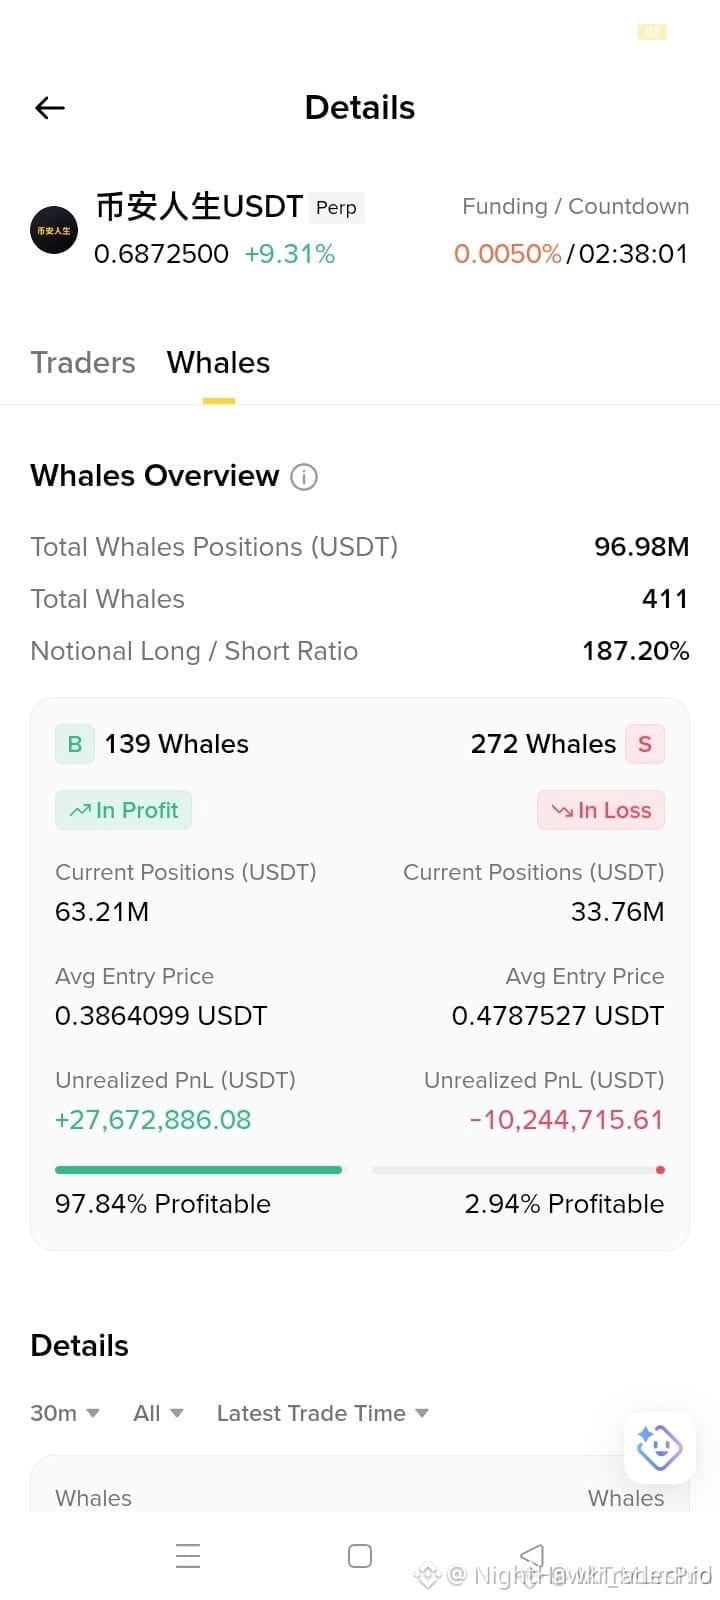Viewport: 720px width, 1600px height.
Task: Open the Whales Overview info icon
Action: 304,477
